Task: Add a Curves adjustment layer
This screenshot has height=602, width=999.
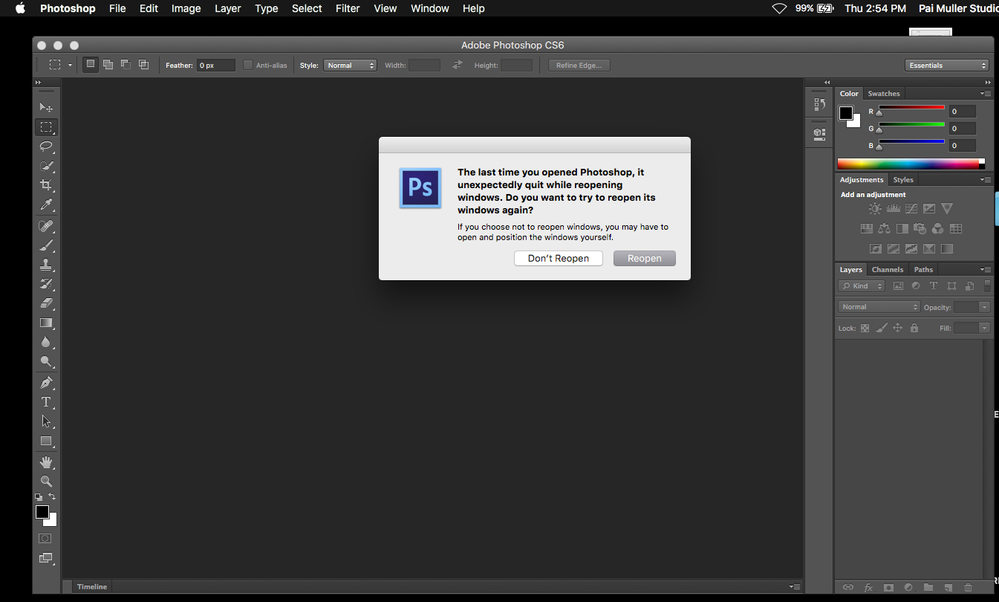Action: [x=912, y=208]
